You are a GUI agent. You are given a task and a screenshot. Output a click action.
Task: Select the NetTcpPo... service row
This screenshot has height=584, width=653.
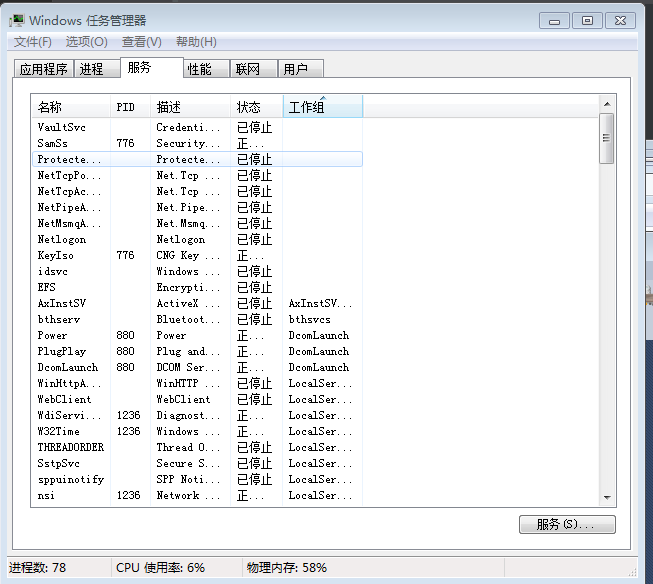click(197, 175)
